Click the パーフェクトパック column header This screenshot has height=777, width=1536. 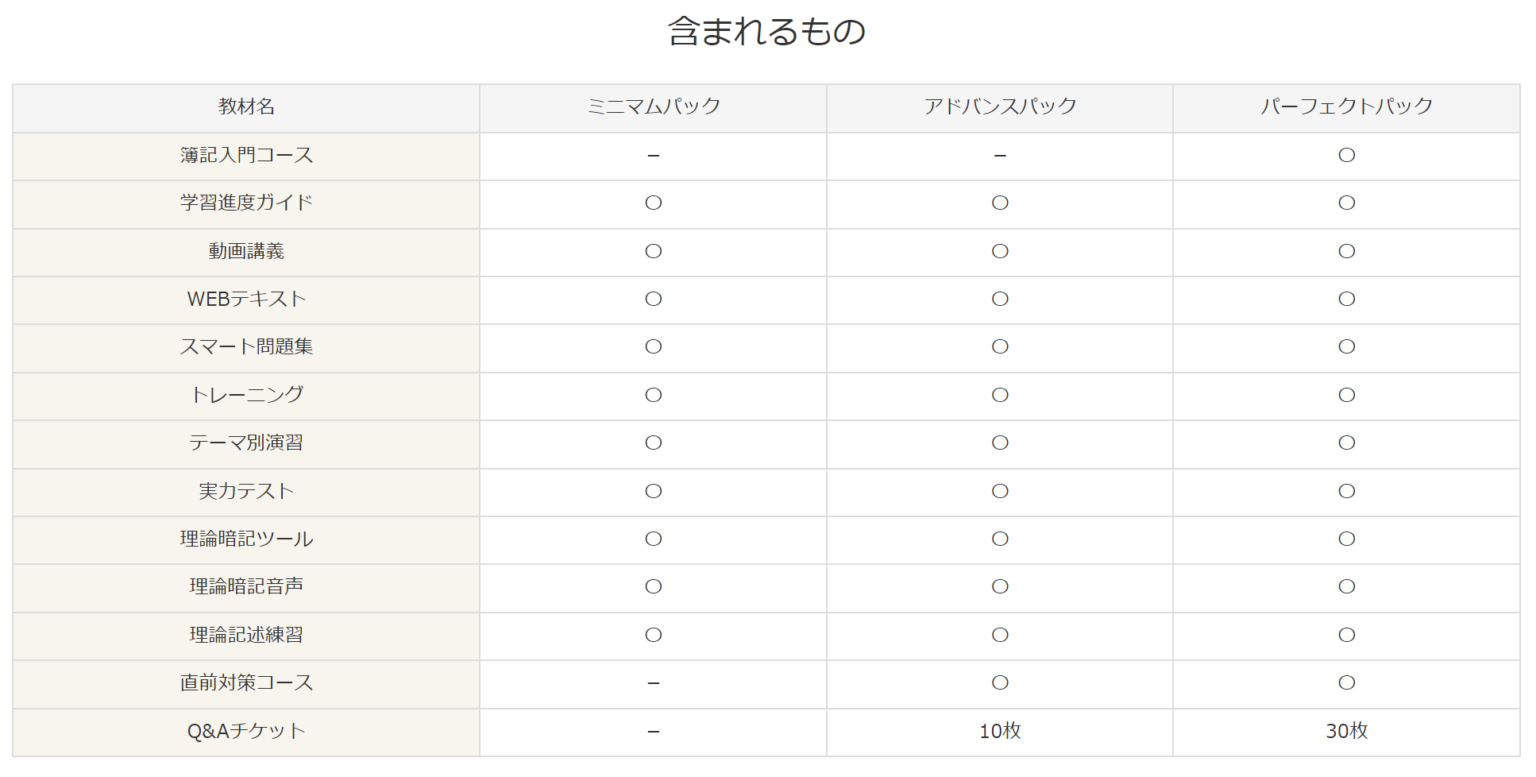1346,107
